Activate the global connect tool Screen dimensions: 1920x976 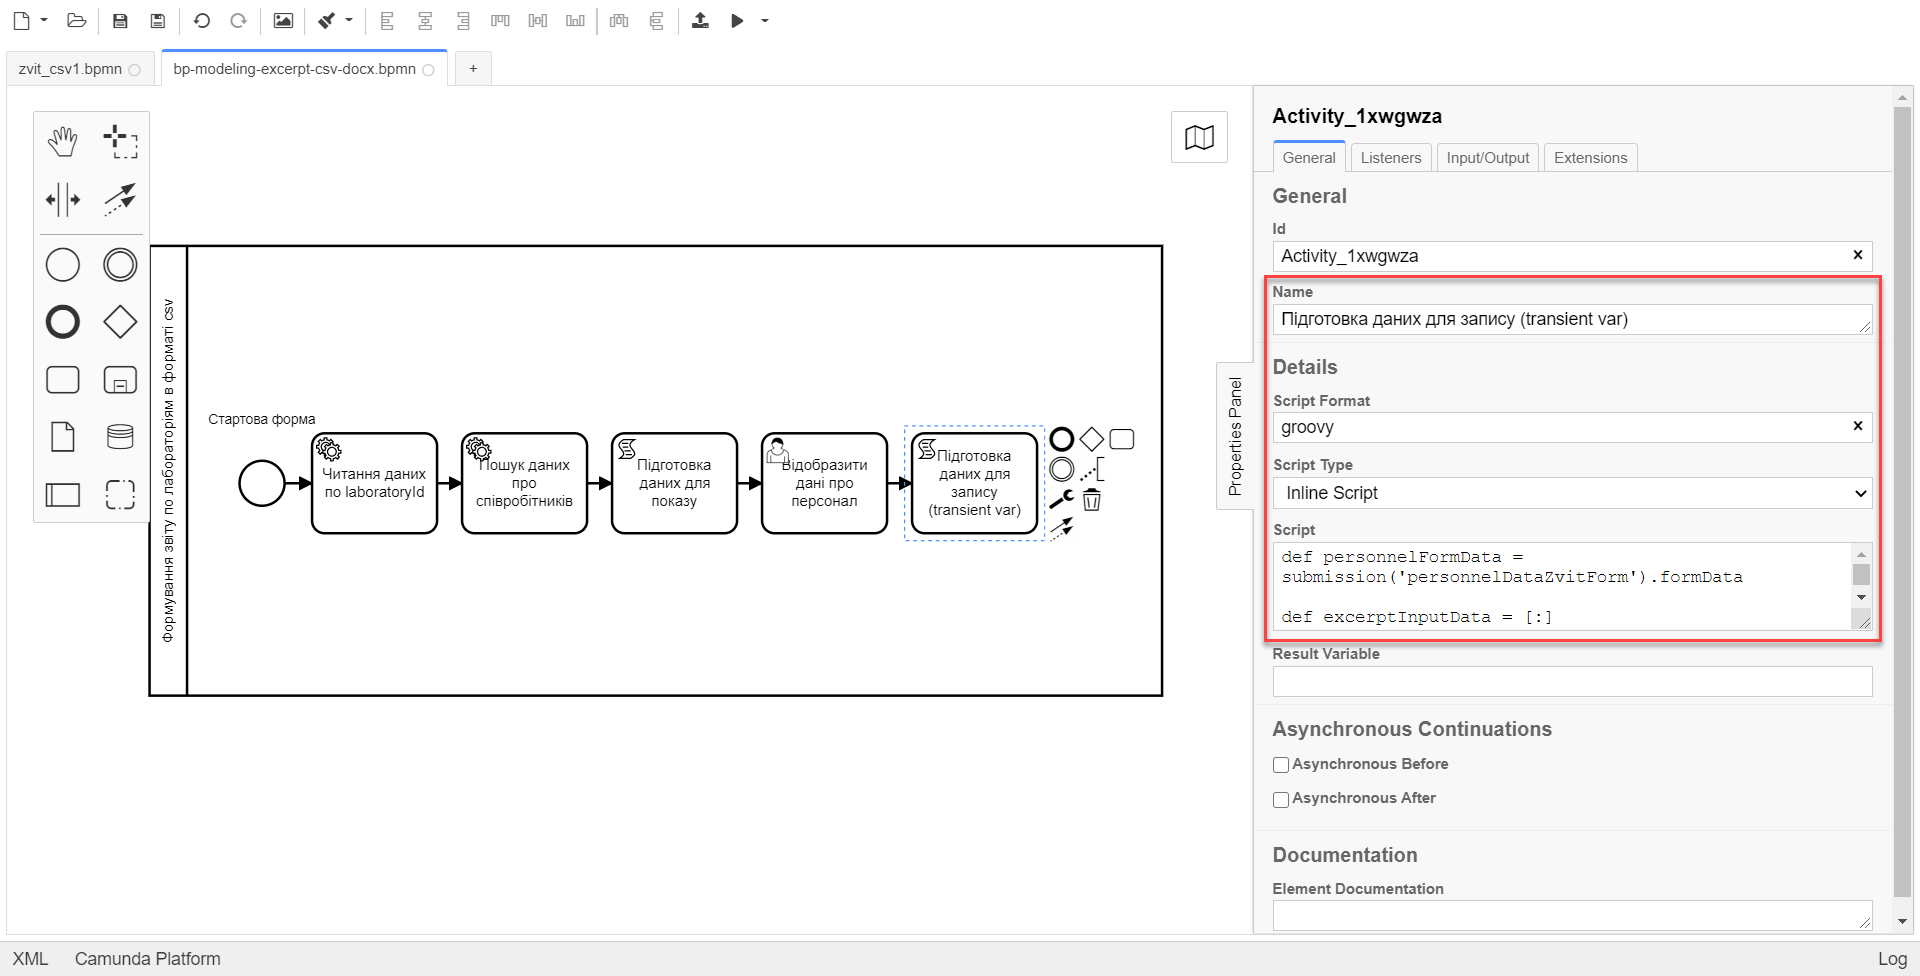[x=120, y=199]
